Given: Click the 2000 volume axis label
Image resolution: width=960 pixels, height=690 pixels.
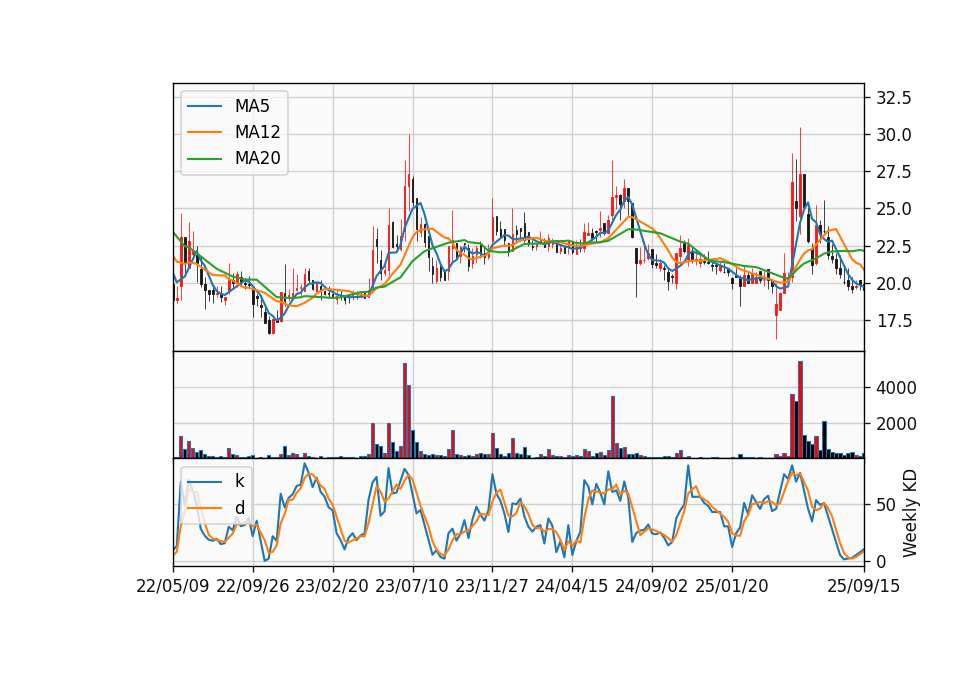Looking at the screenshot, I should pyautogui.click(x=896, y=424).
